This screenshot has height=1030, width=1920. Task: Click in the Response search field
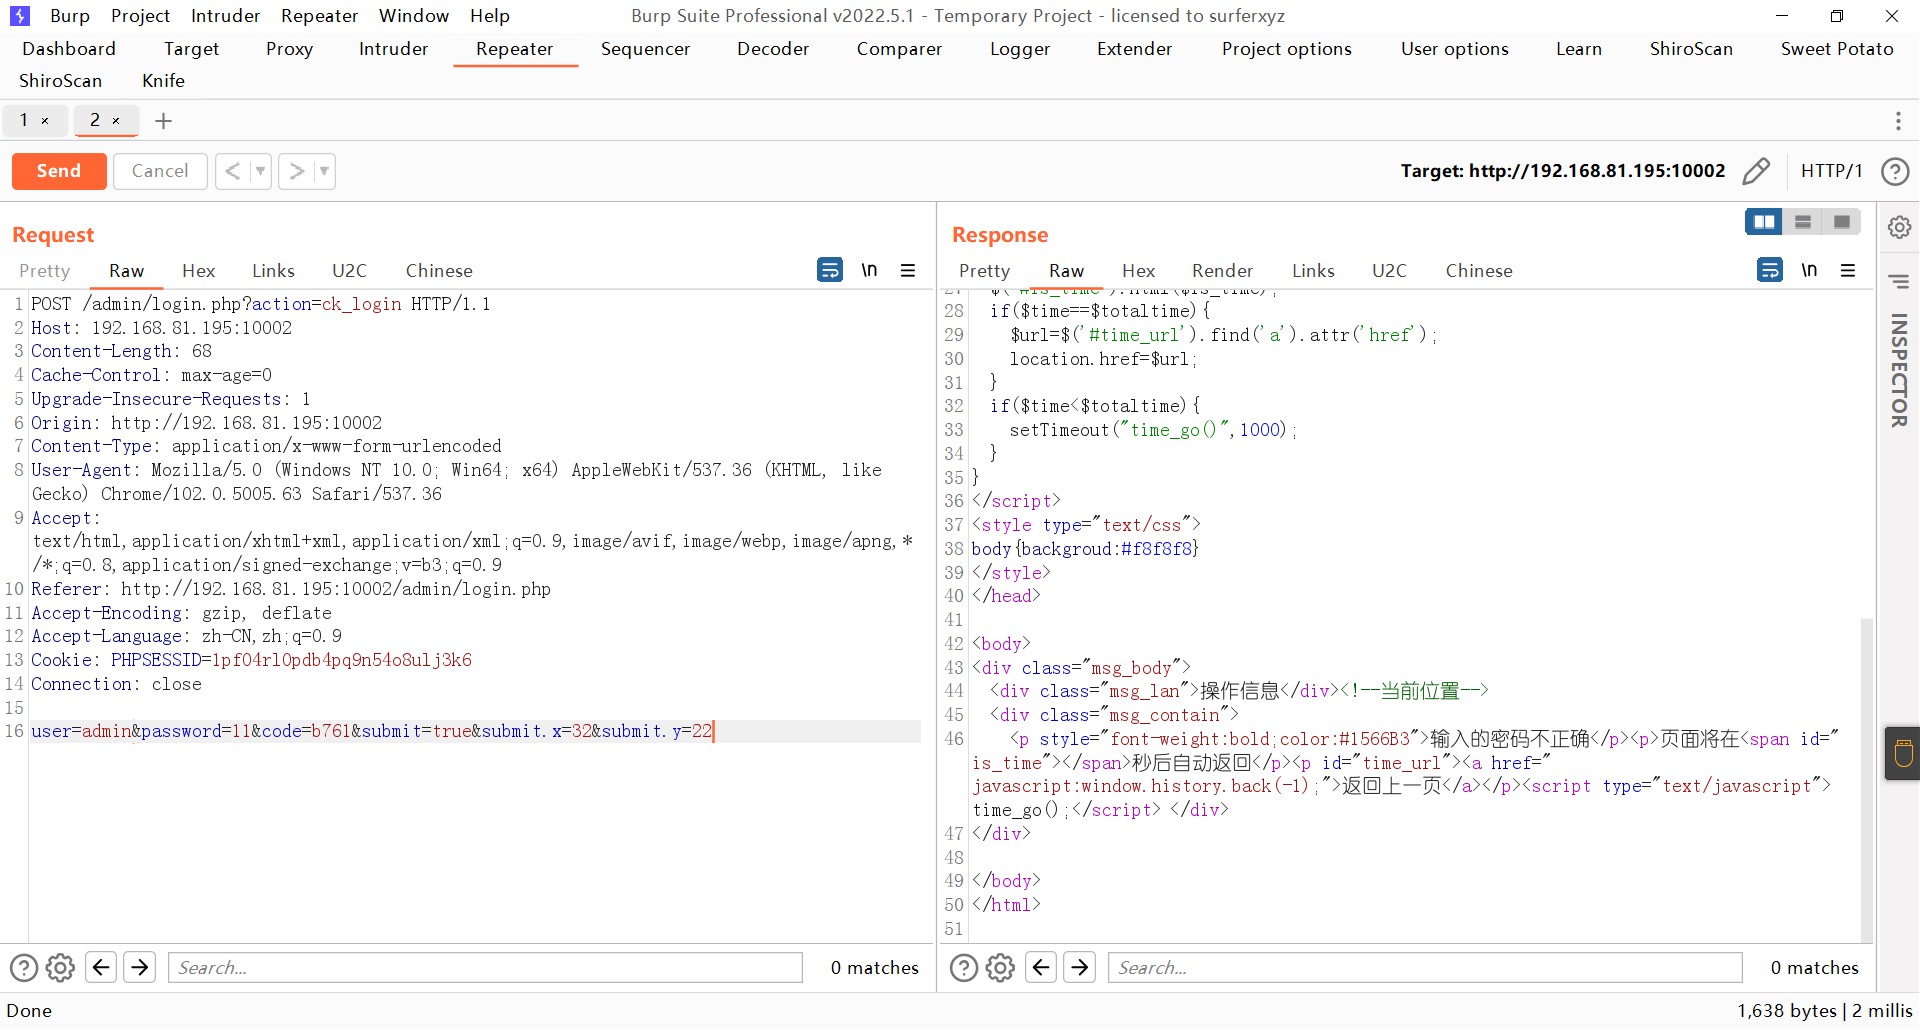pos(1425,968)
